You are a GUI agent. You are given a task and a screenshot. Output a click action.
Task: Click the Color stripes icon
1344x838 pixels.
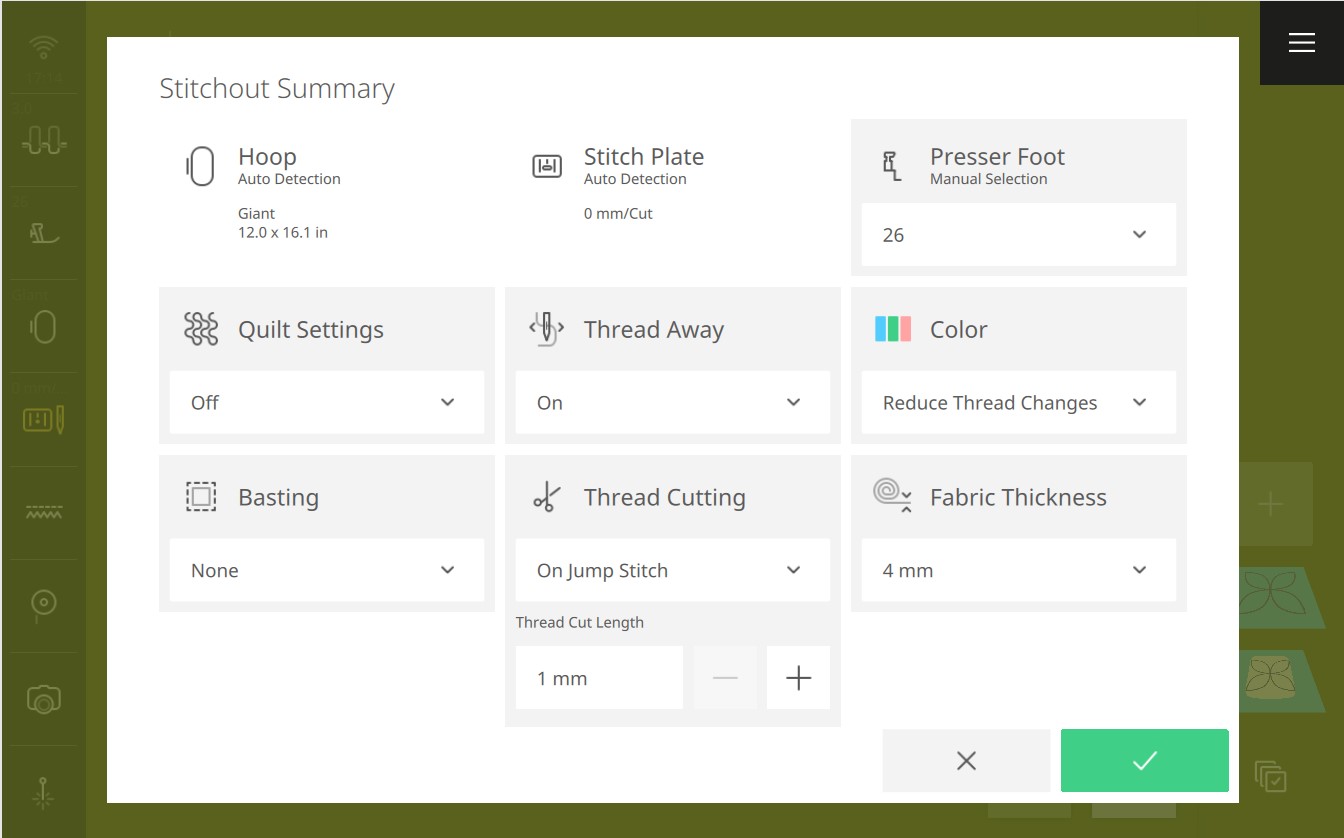point(892,329)
